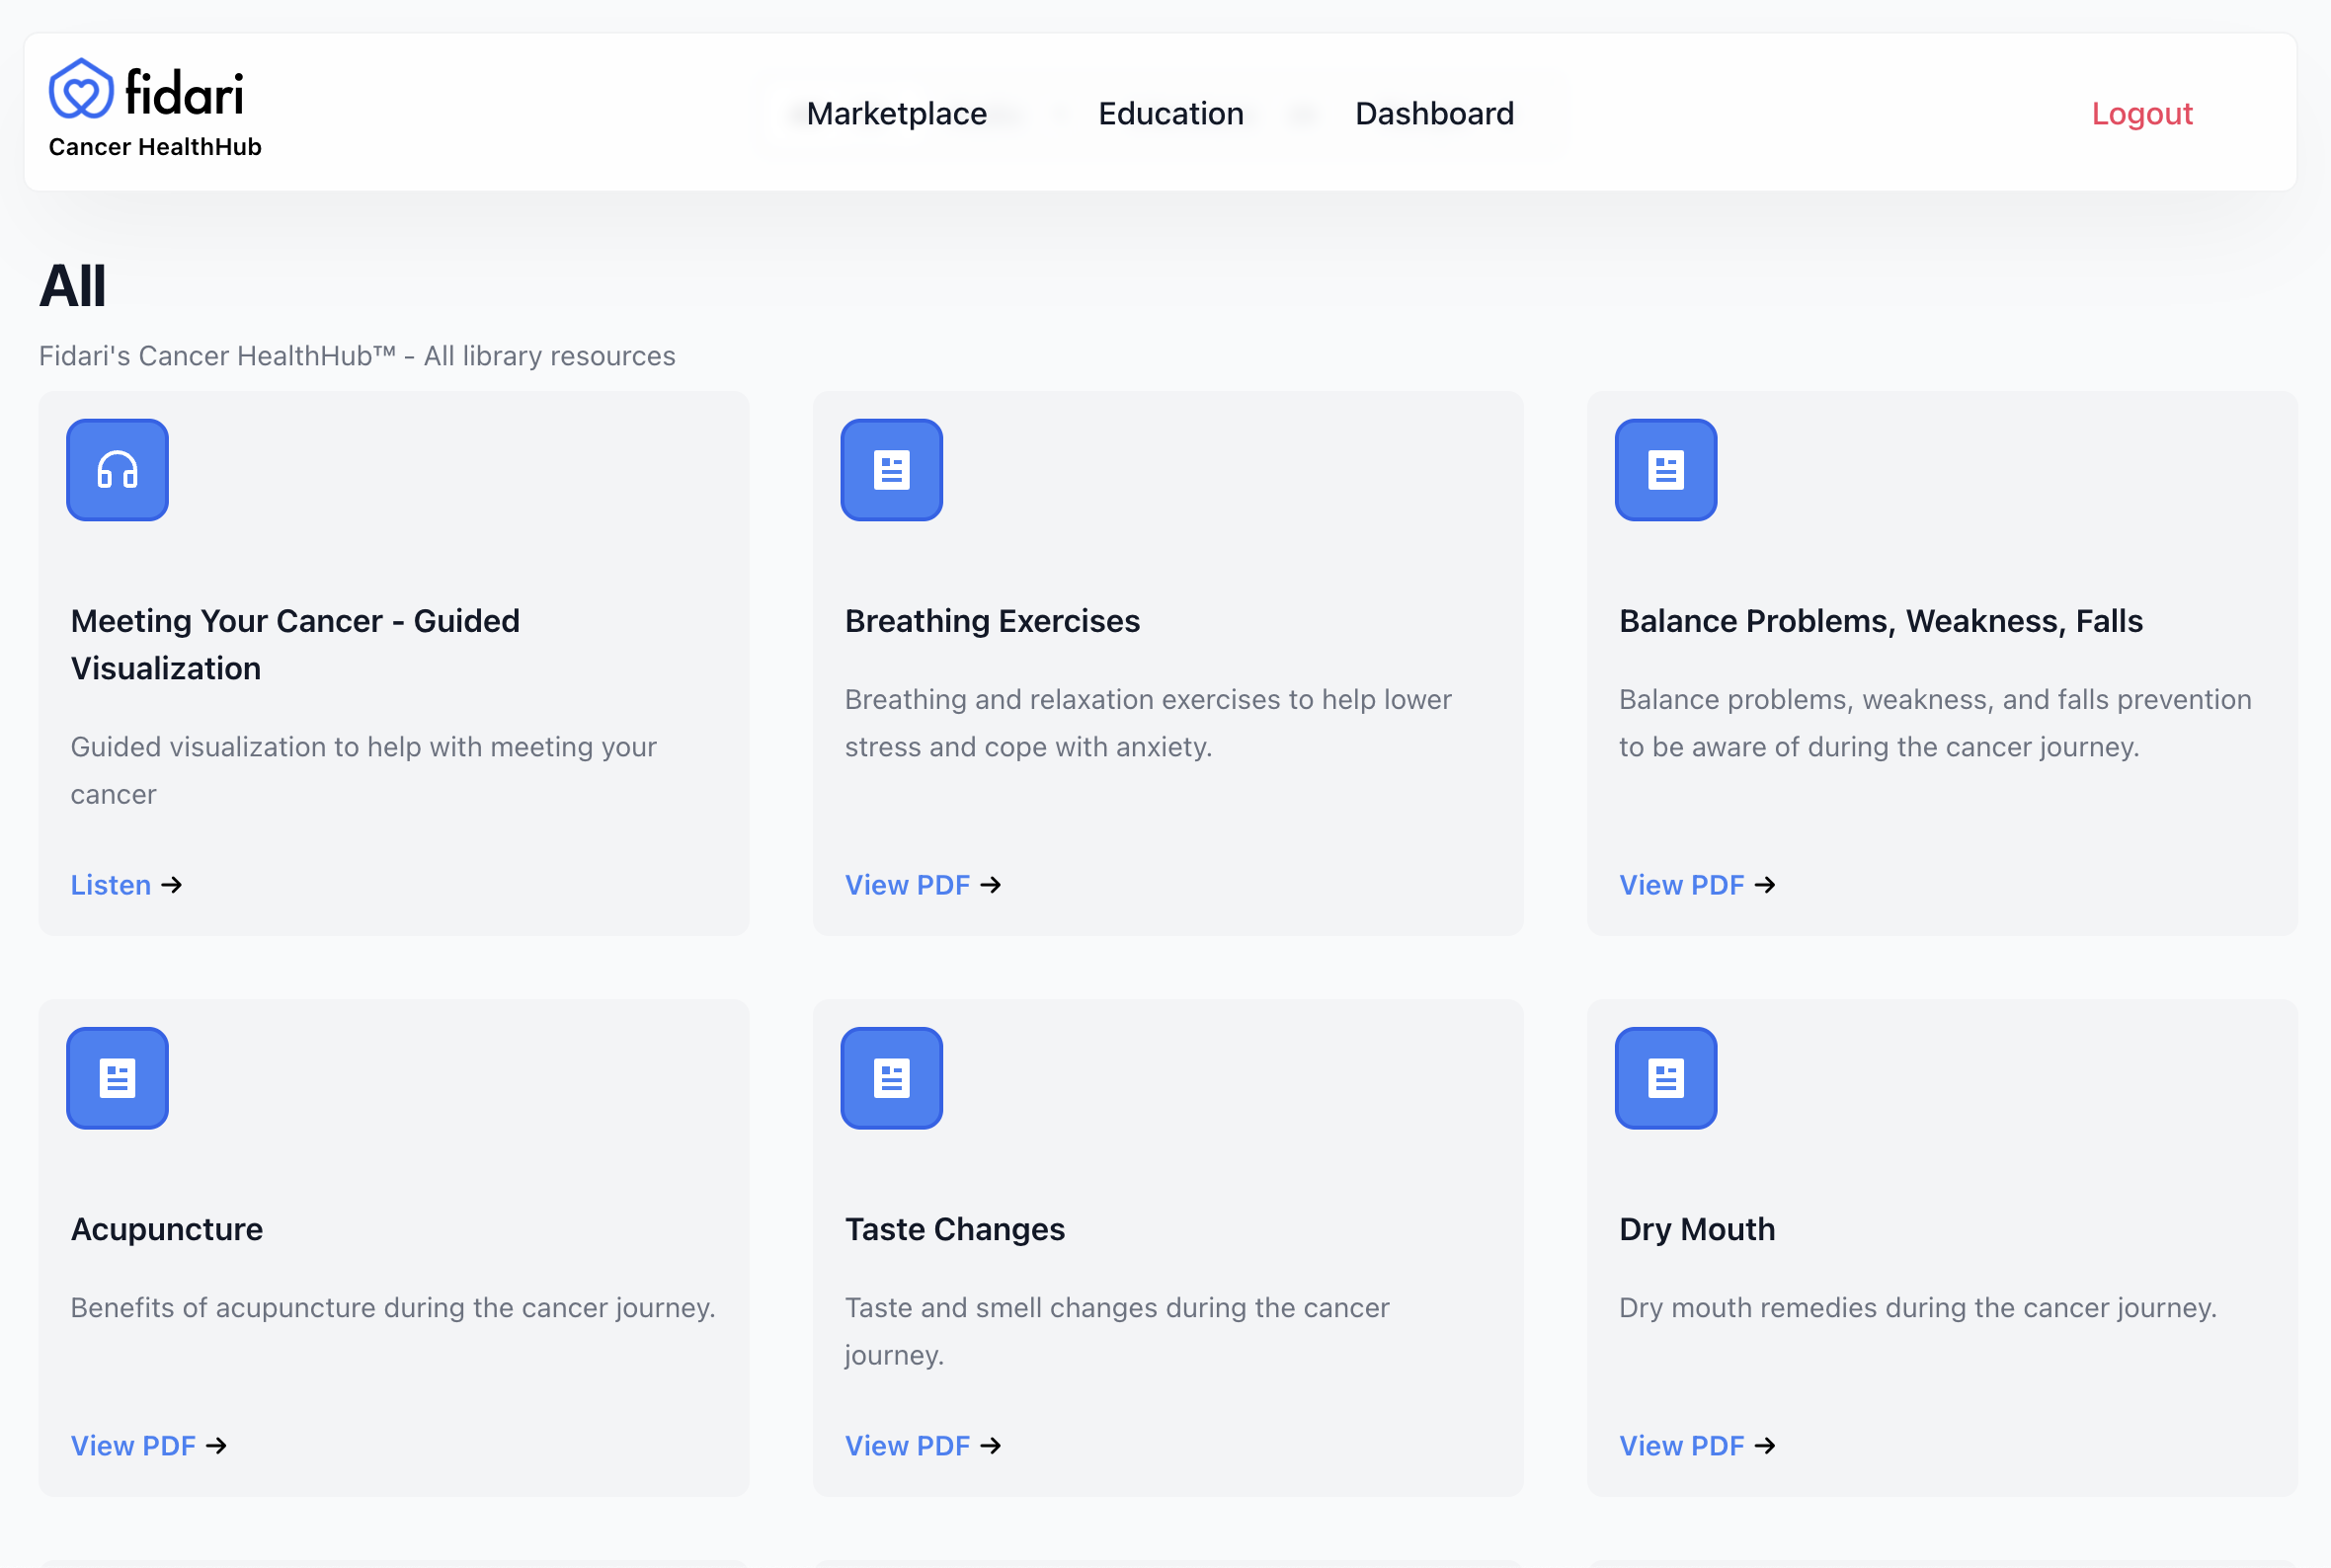This screenshot has height=1568, width=2331.
Task: Click 'Balance problems, weakness, and falls prevention' description
Action: pos(1934,723)
